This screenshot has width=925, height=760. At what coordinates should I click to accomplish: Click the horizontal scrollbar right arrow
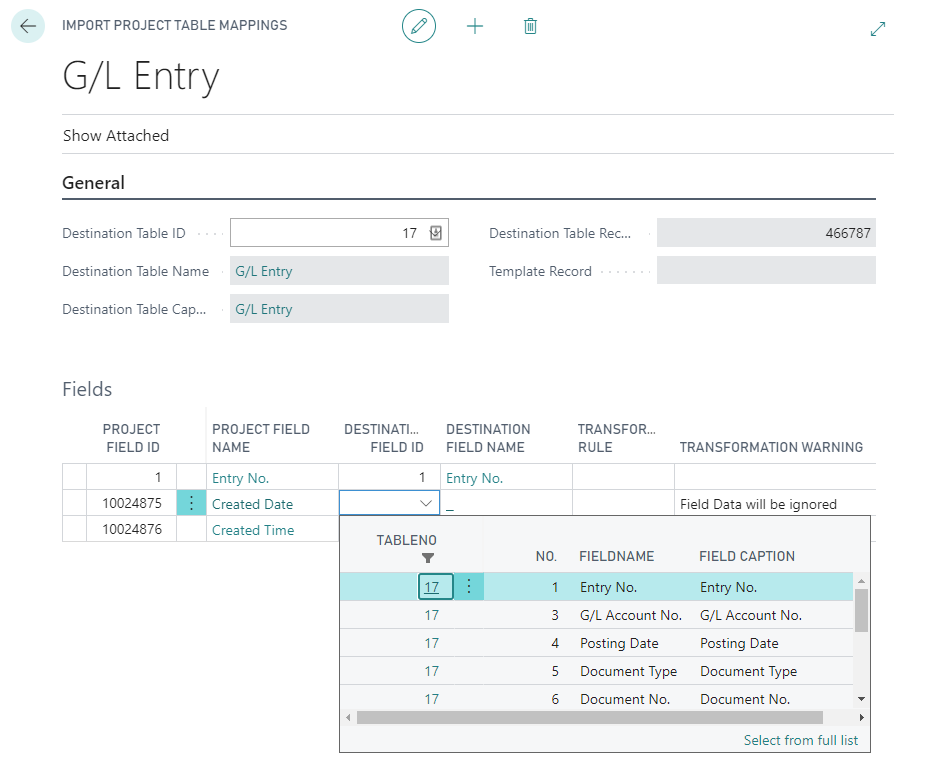[861, 717]
